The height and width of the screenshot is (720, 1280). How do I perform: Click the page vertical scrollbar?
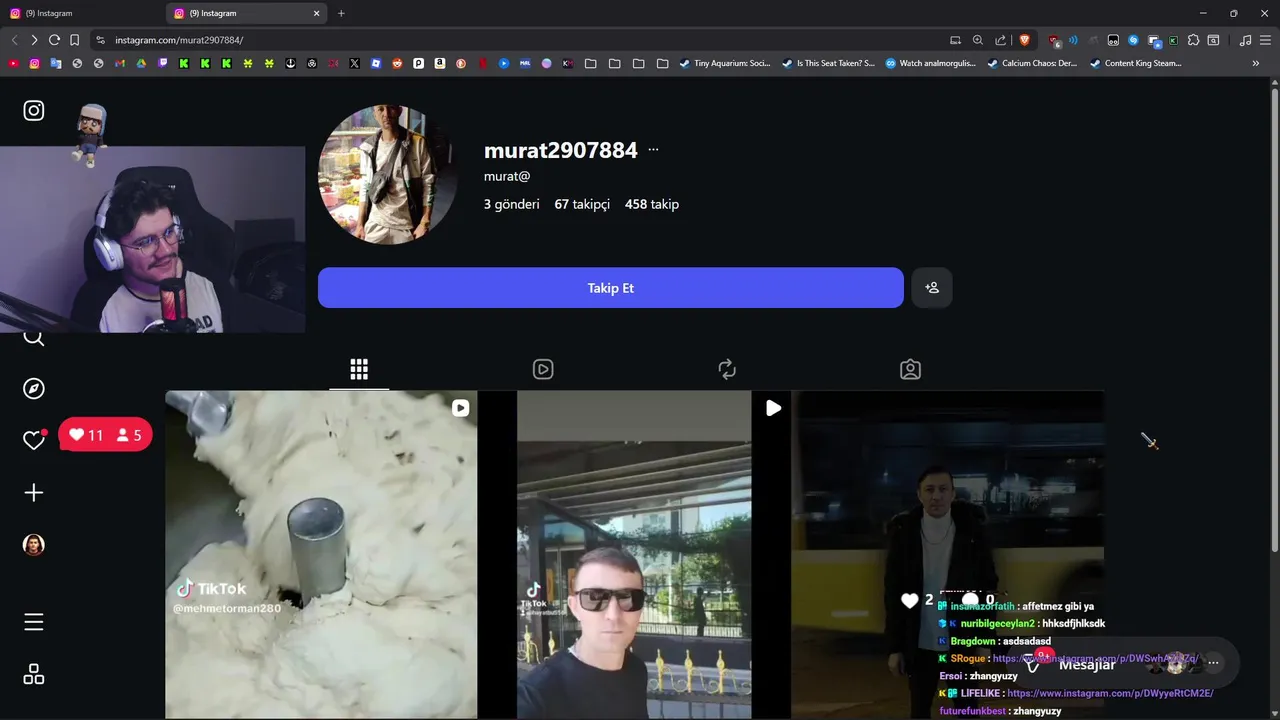coord(1275,320)
